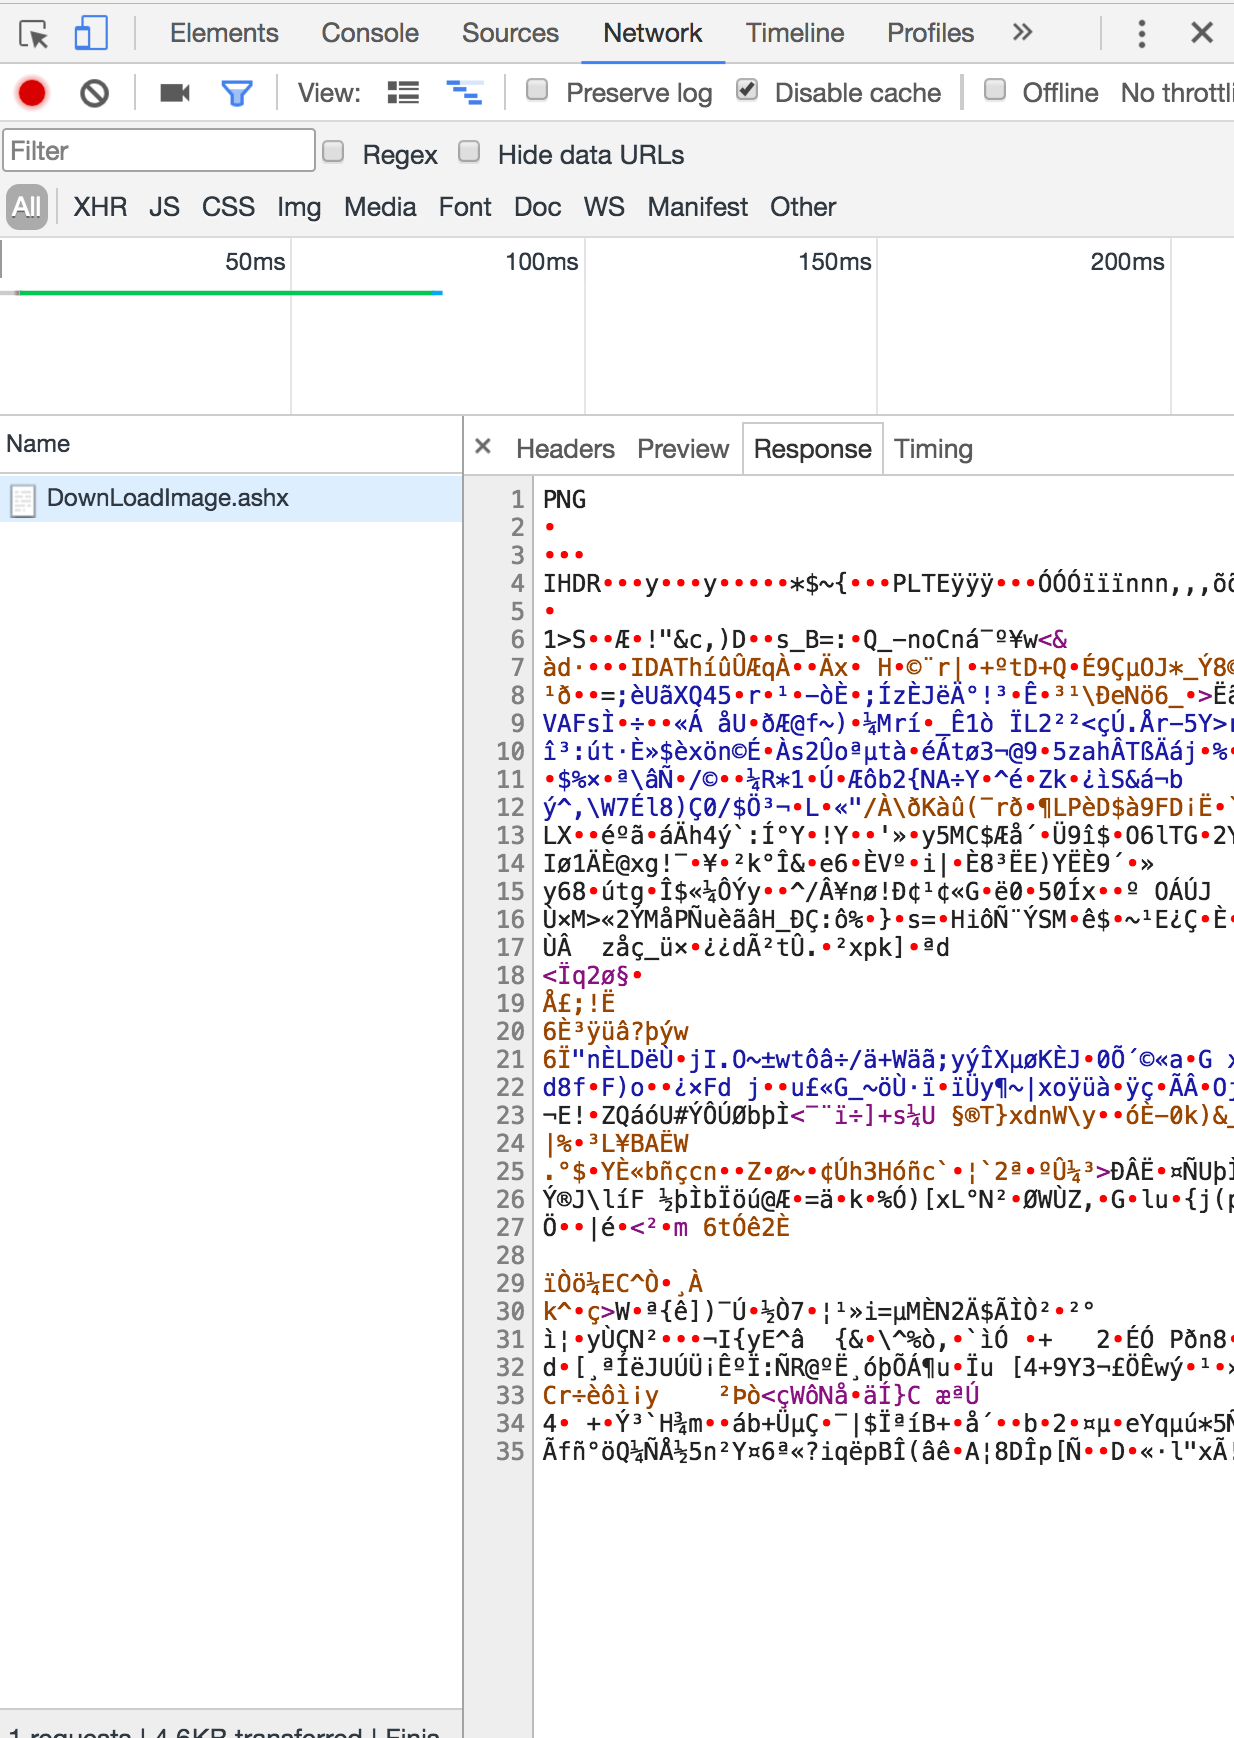Viewport: 1234px width, 1738px height.
Task: Toggle device toolbar mode icon
Action: click(91, 33)
